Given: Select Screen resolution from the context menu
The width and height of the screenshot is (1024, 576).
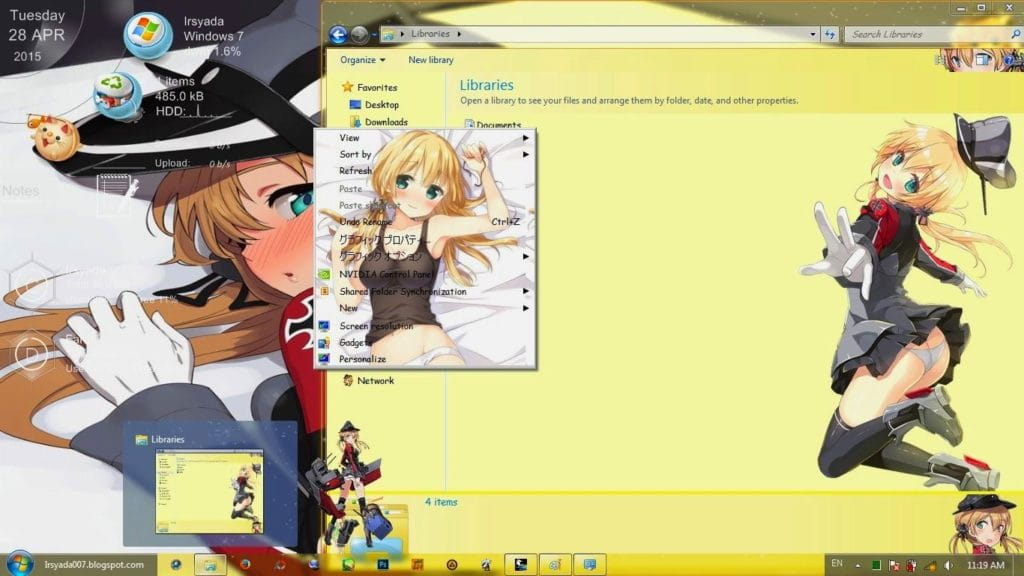Looking at the screenshot, I should (x=374, y=325).
